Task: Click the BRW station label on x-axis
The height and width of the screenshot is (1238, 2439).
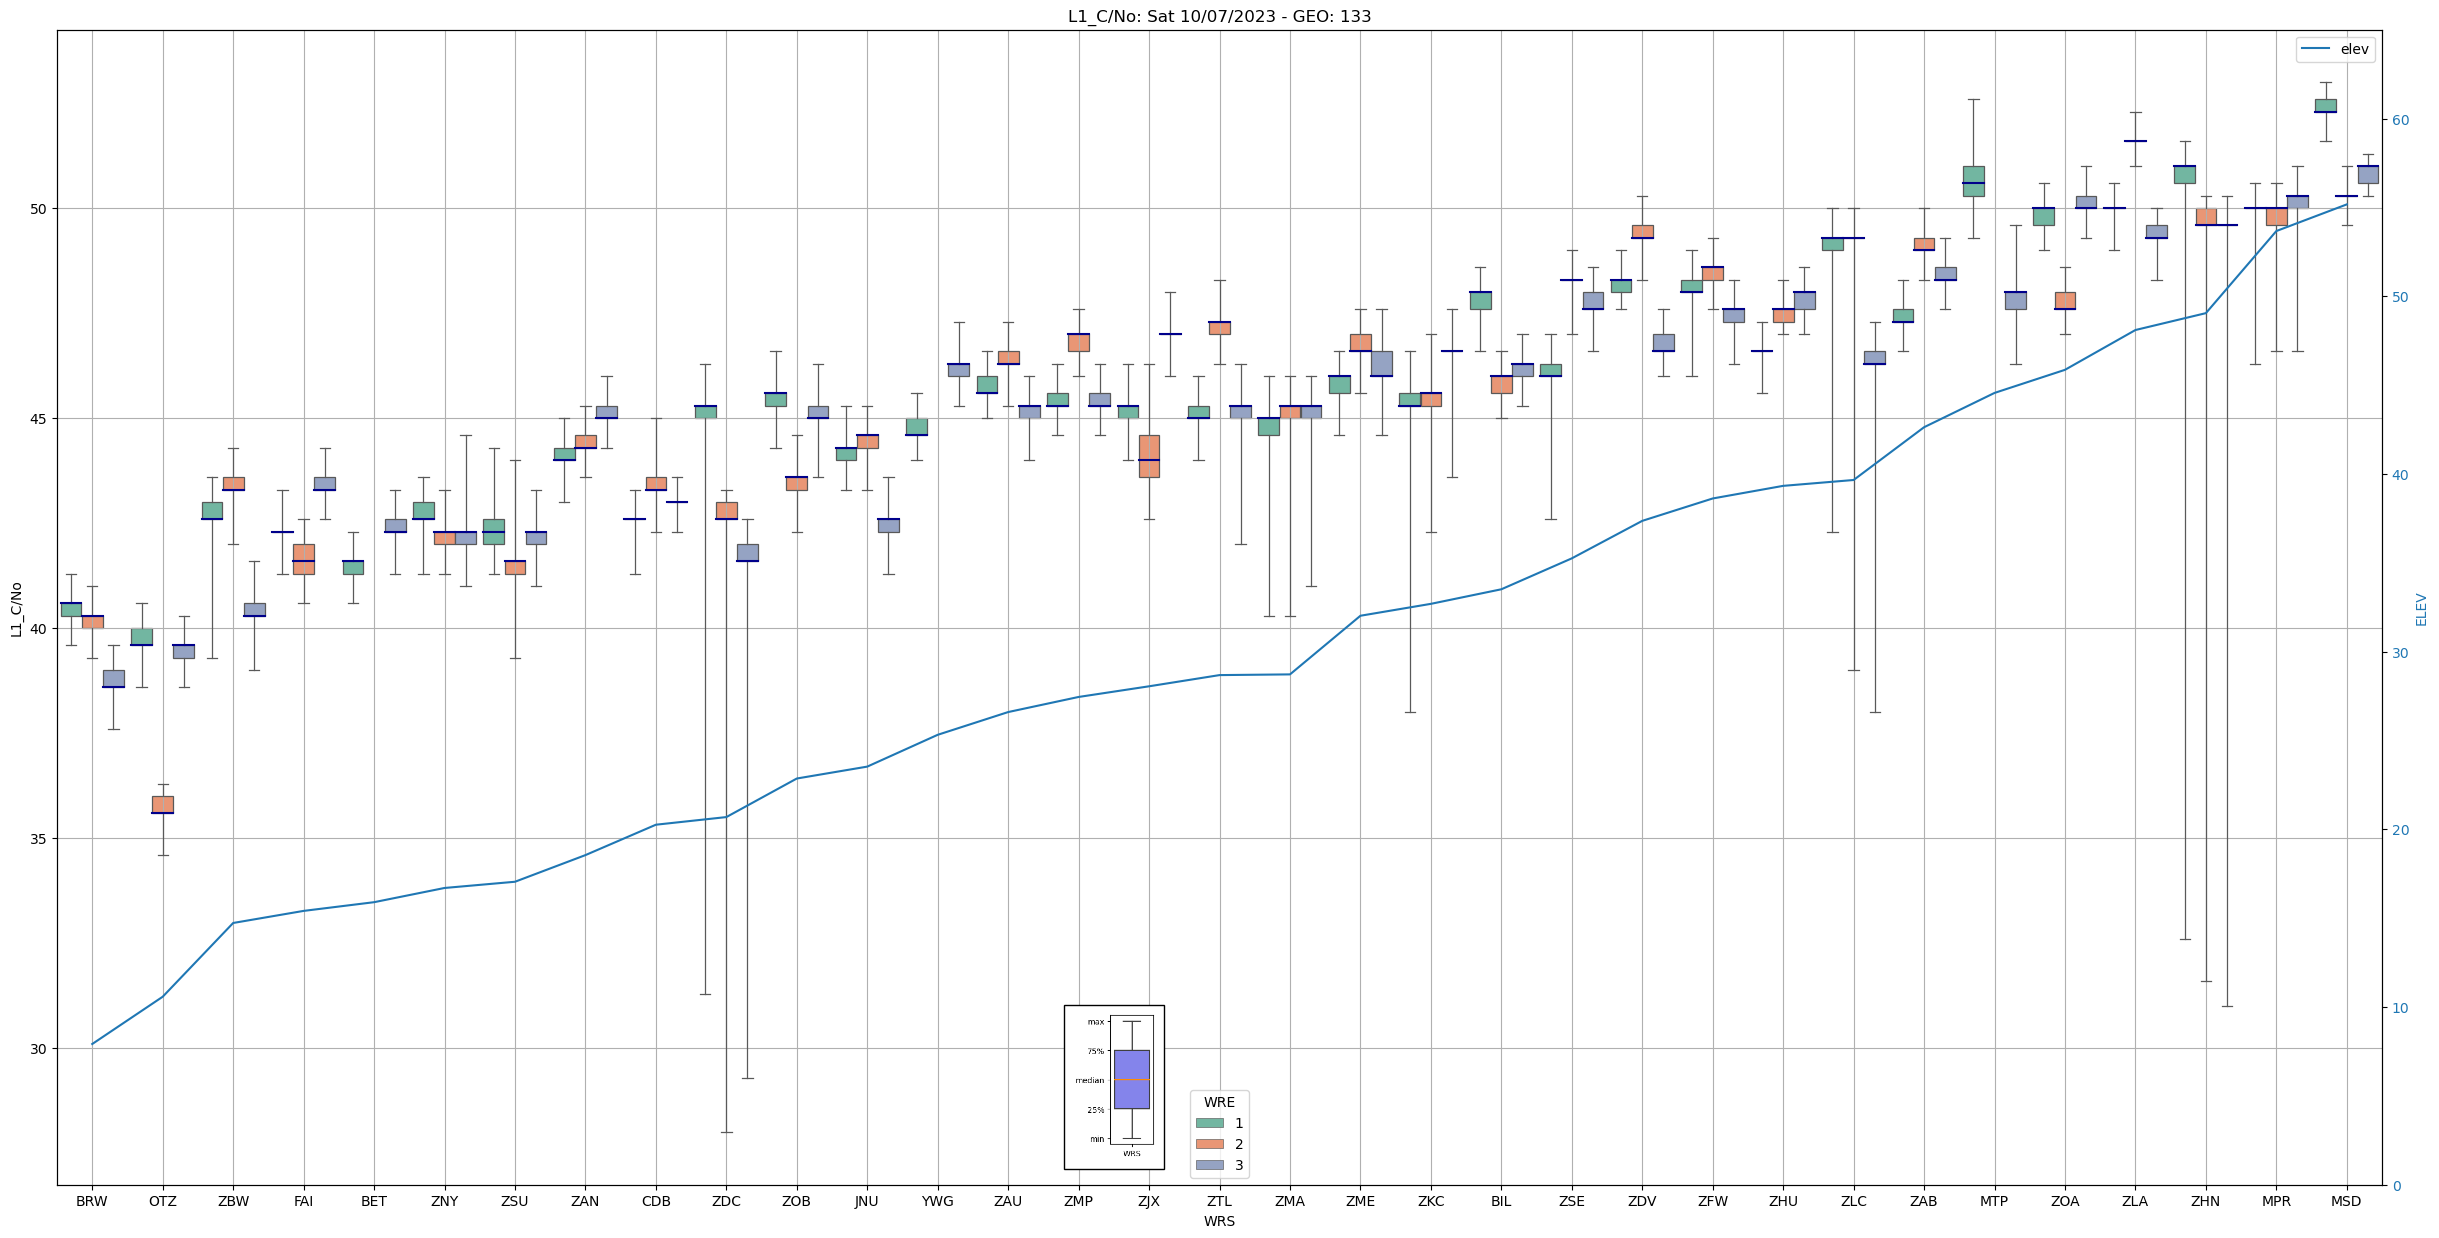Action: [92, 1201]
